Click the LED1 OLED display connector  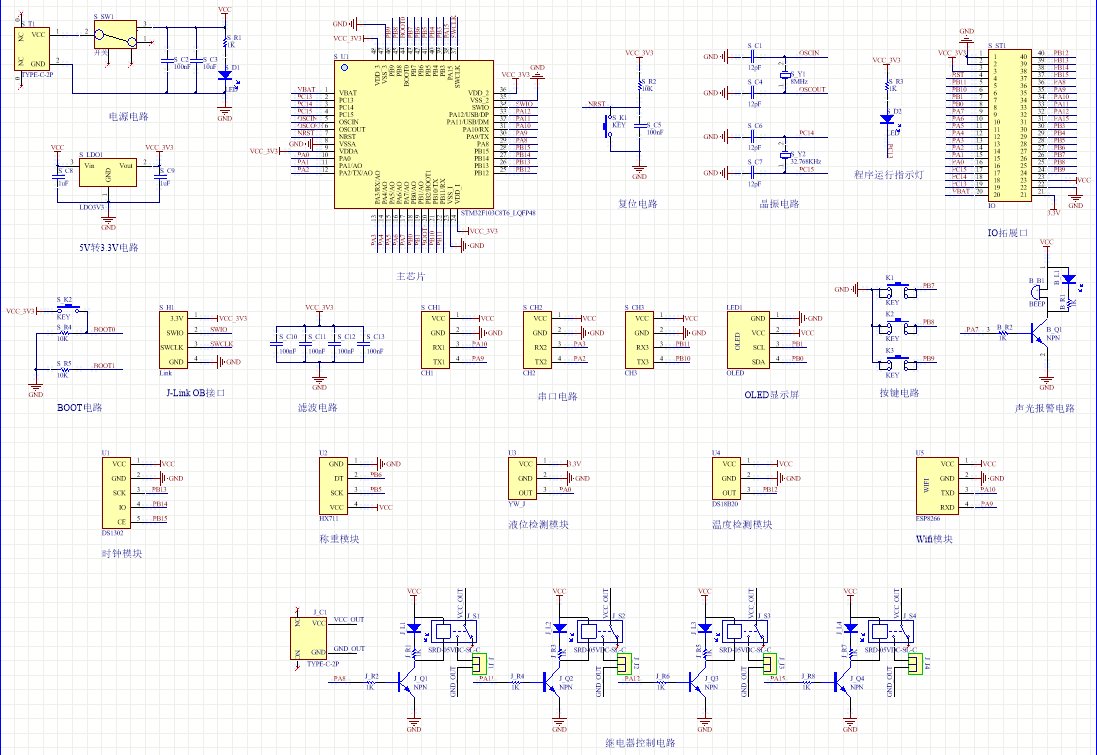[x=749, y=339]
